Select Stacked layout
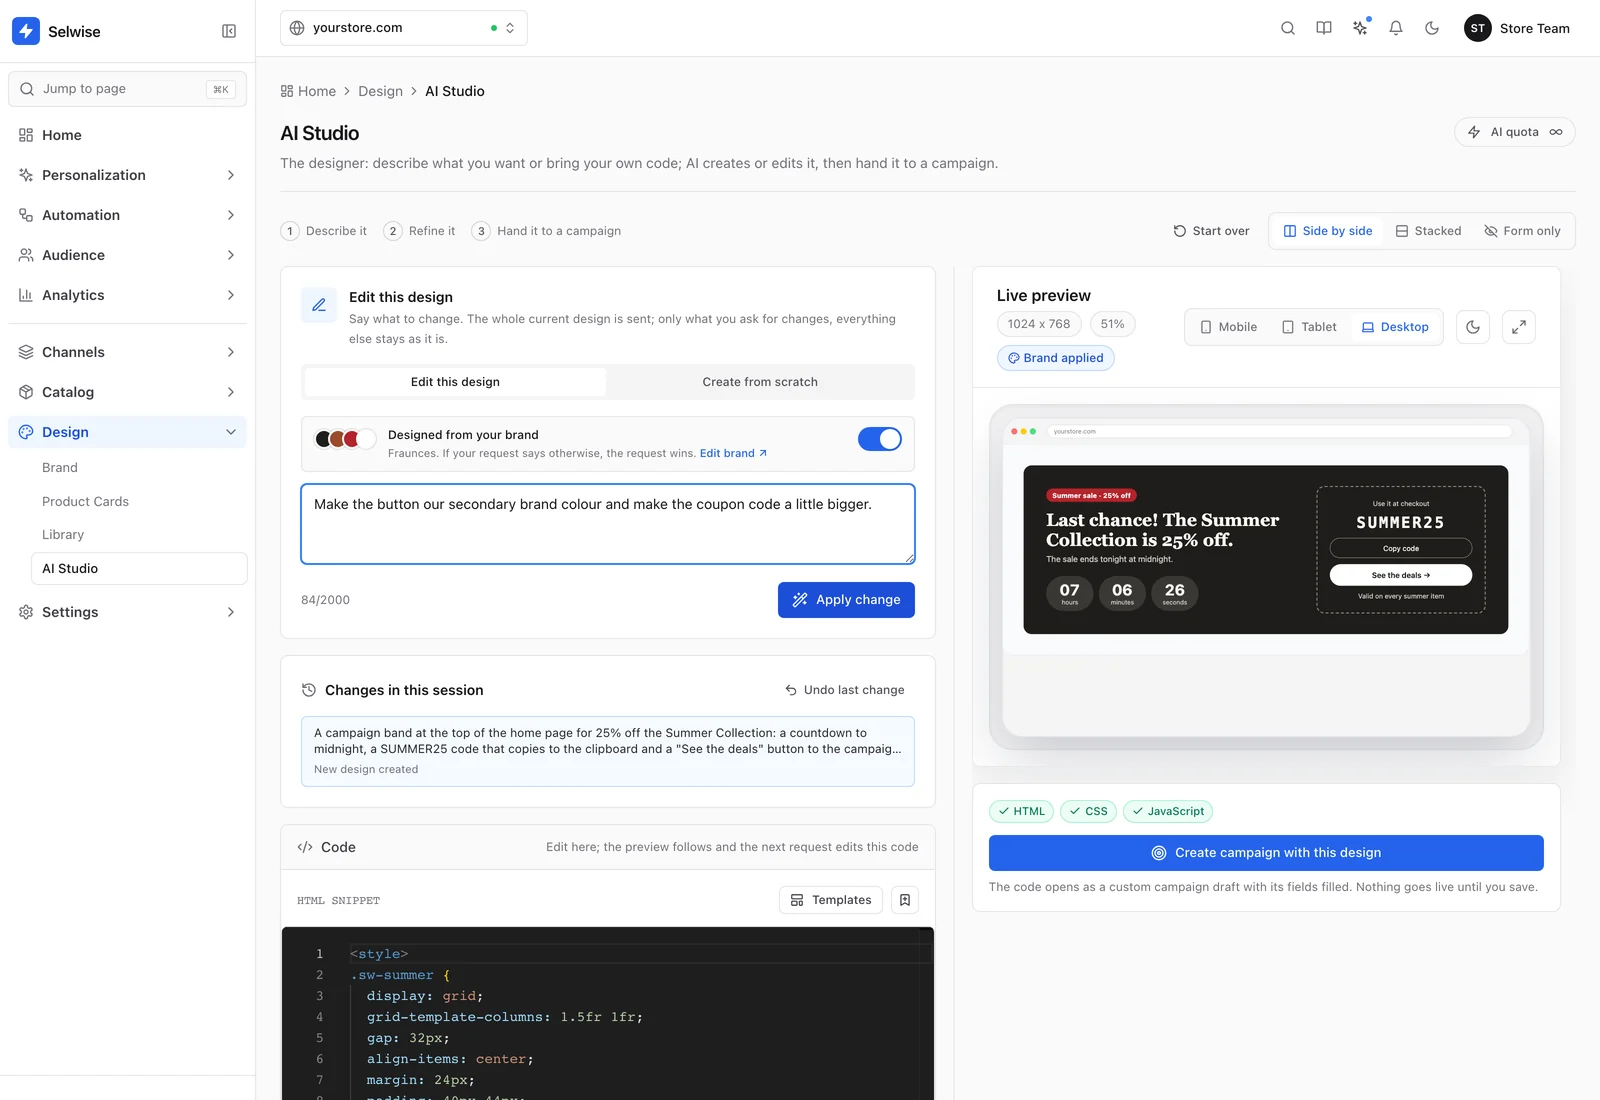 coord(1428,231)
